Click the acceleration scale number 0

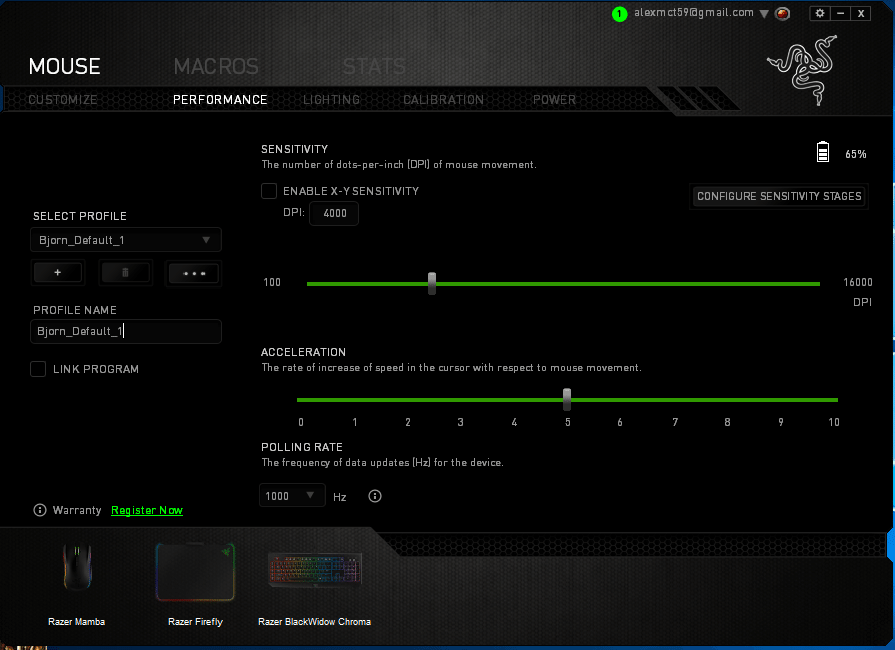(301, 422)
